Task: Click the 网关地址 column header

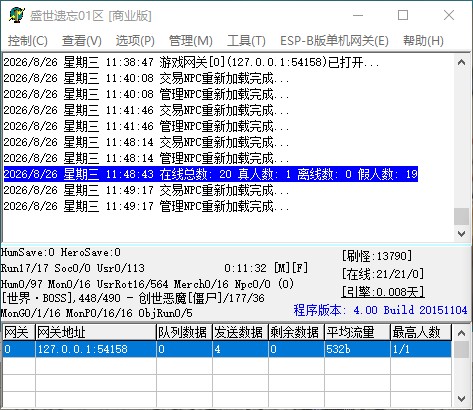Action: click(96, 332)
